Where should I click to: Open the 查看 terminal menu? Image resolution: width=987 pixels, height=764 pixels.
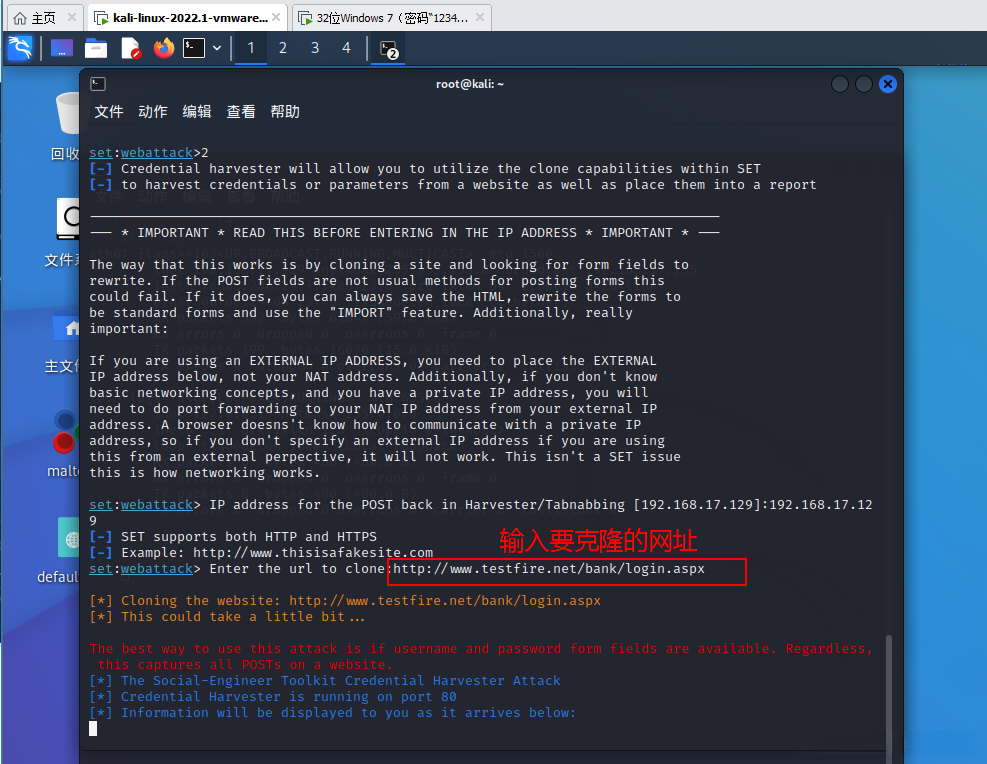coord(241,111)
